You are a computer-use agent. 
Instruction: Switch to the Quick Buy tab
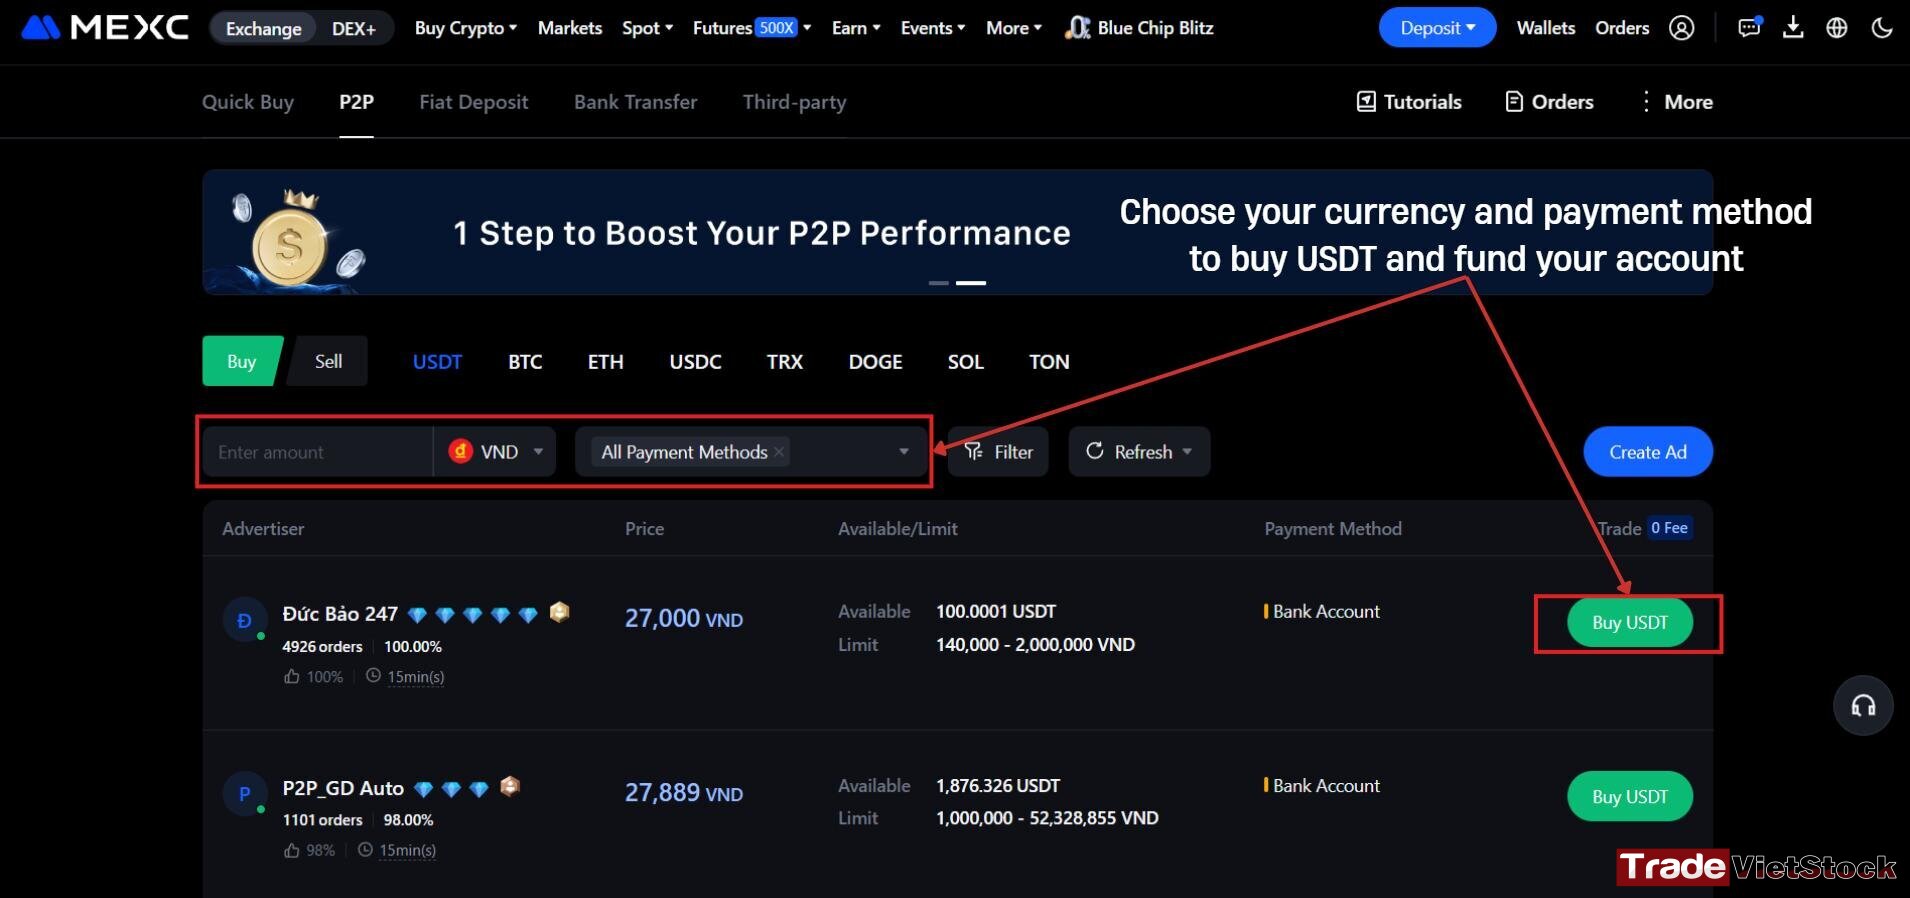(x=248, y=102)
